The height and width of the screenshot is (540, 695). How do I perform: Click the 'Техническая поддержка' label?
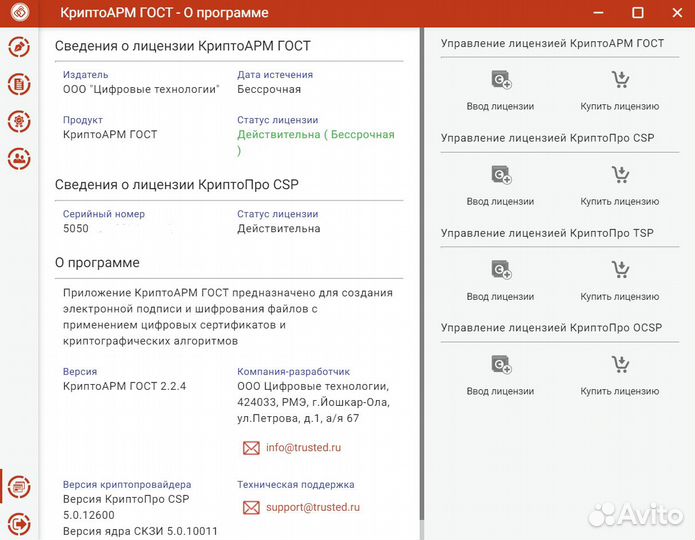tap(296, 484)
